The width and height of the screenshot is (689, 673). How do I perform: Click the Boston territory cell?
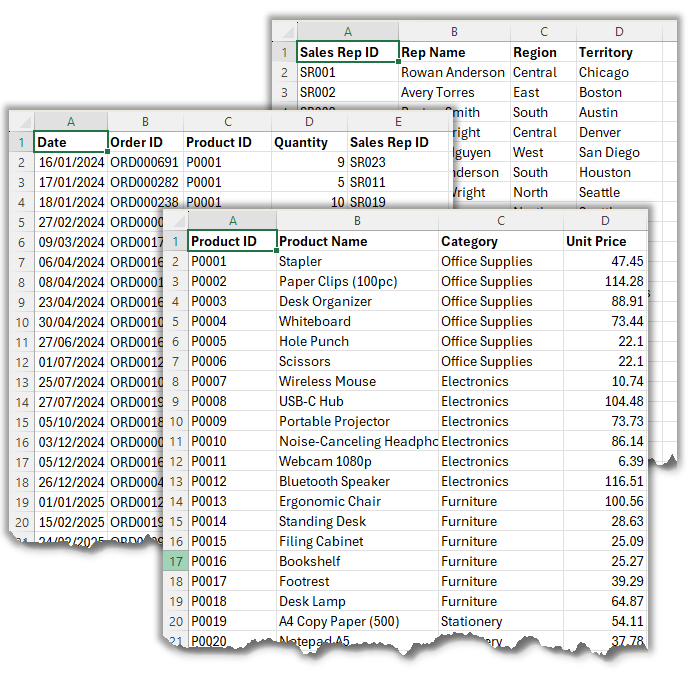(619, 92)
